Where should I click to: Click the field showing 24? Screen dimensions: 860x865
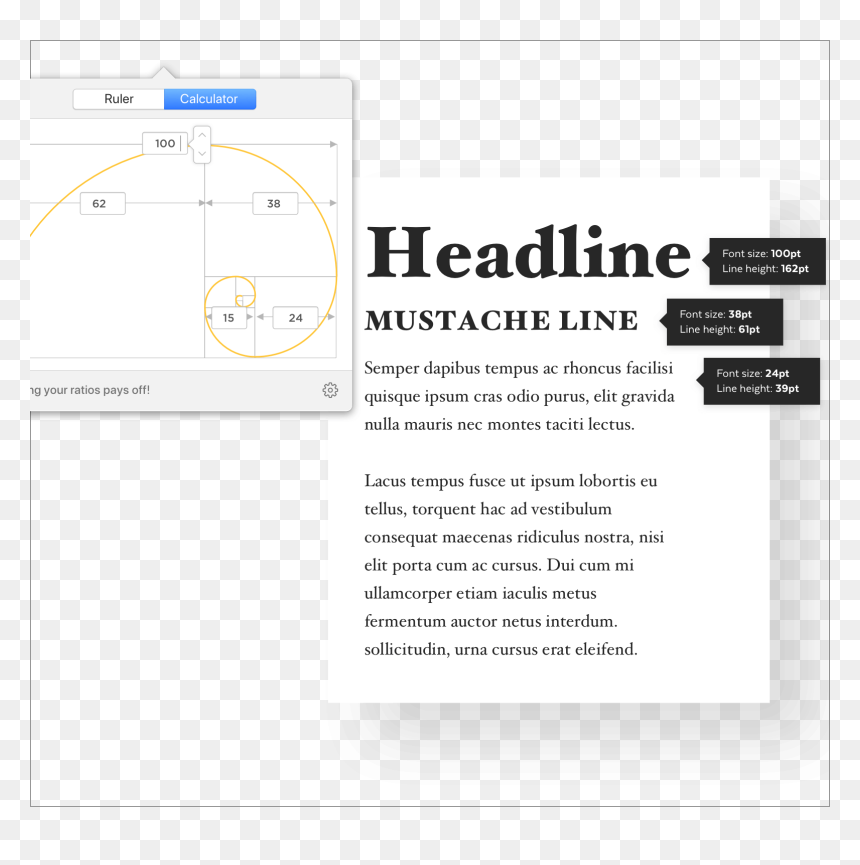(x=296, y=318)
